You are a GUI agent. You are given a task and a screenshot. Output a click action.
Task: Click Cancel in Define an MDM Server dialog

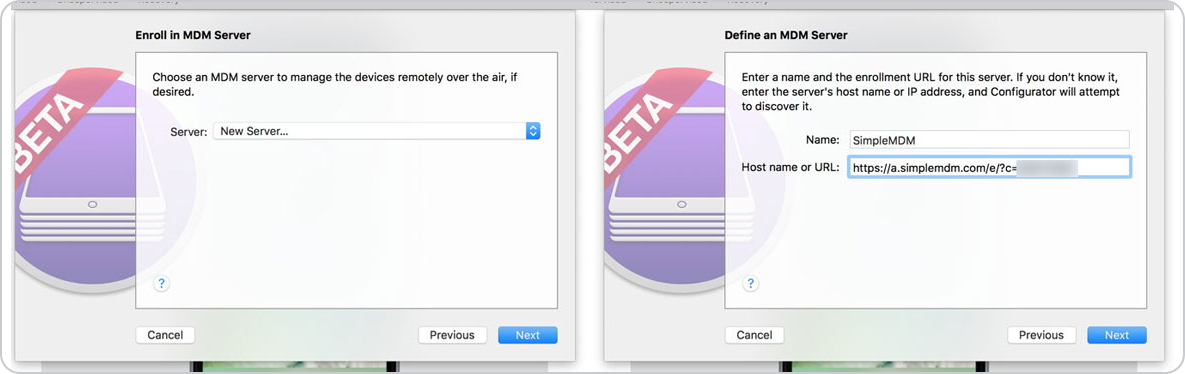point(754,335)
